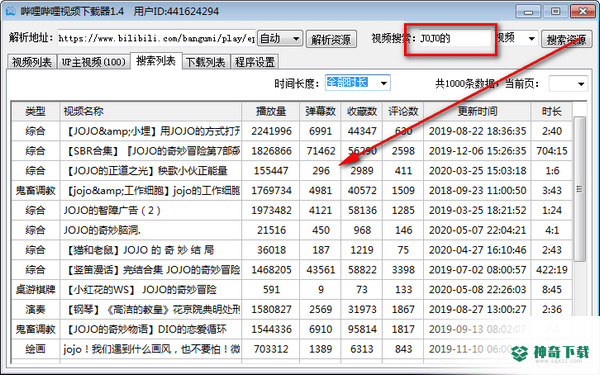
Task: Click play count 1826866 cell
Action: click(x=271, y=151)
